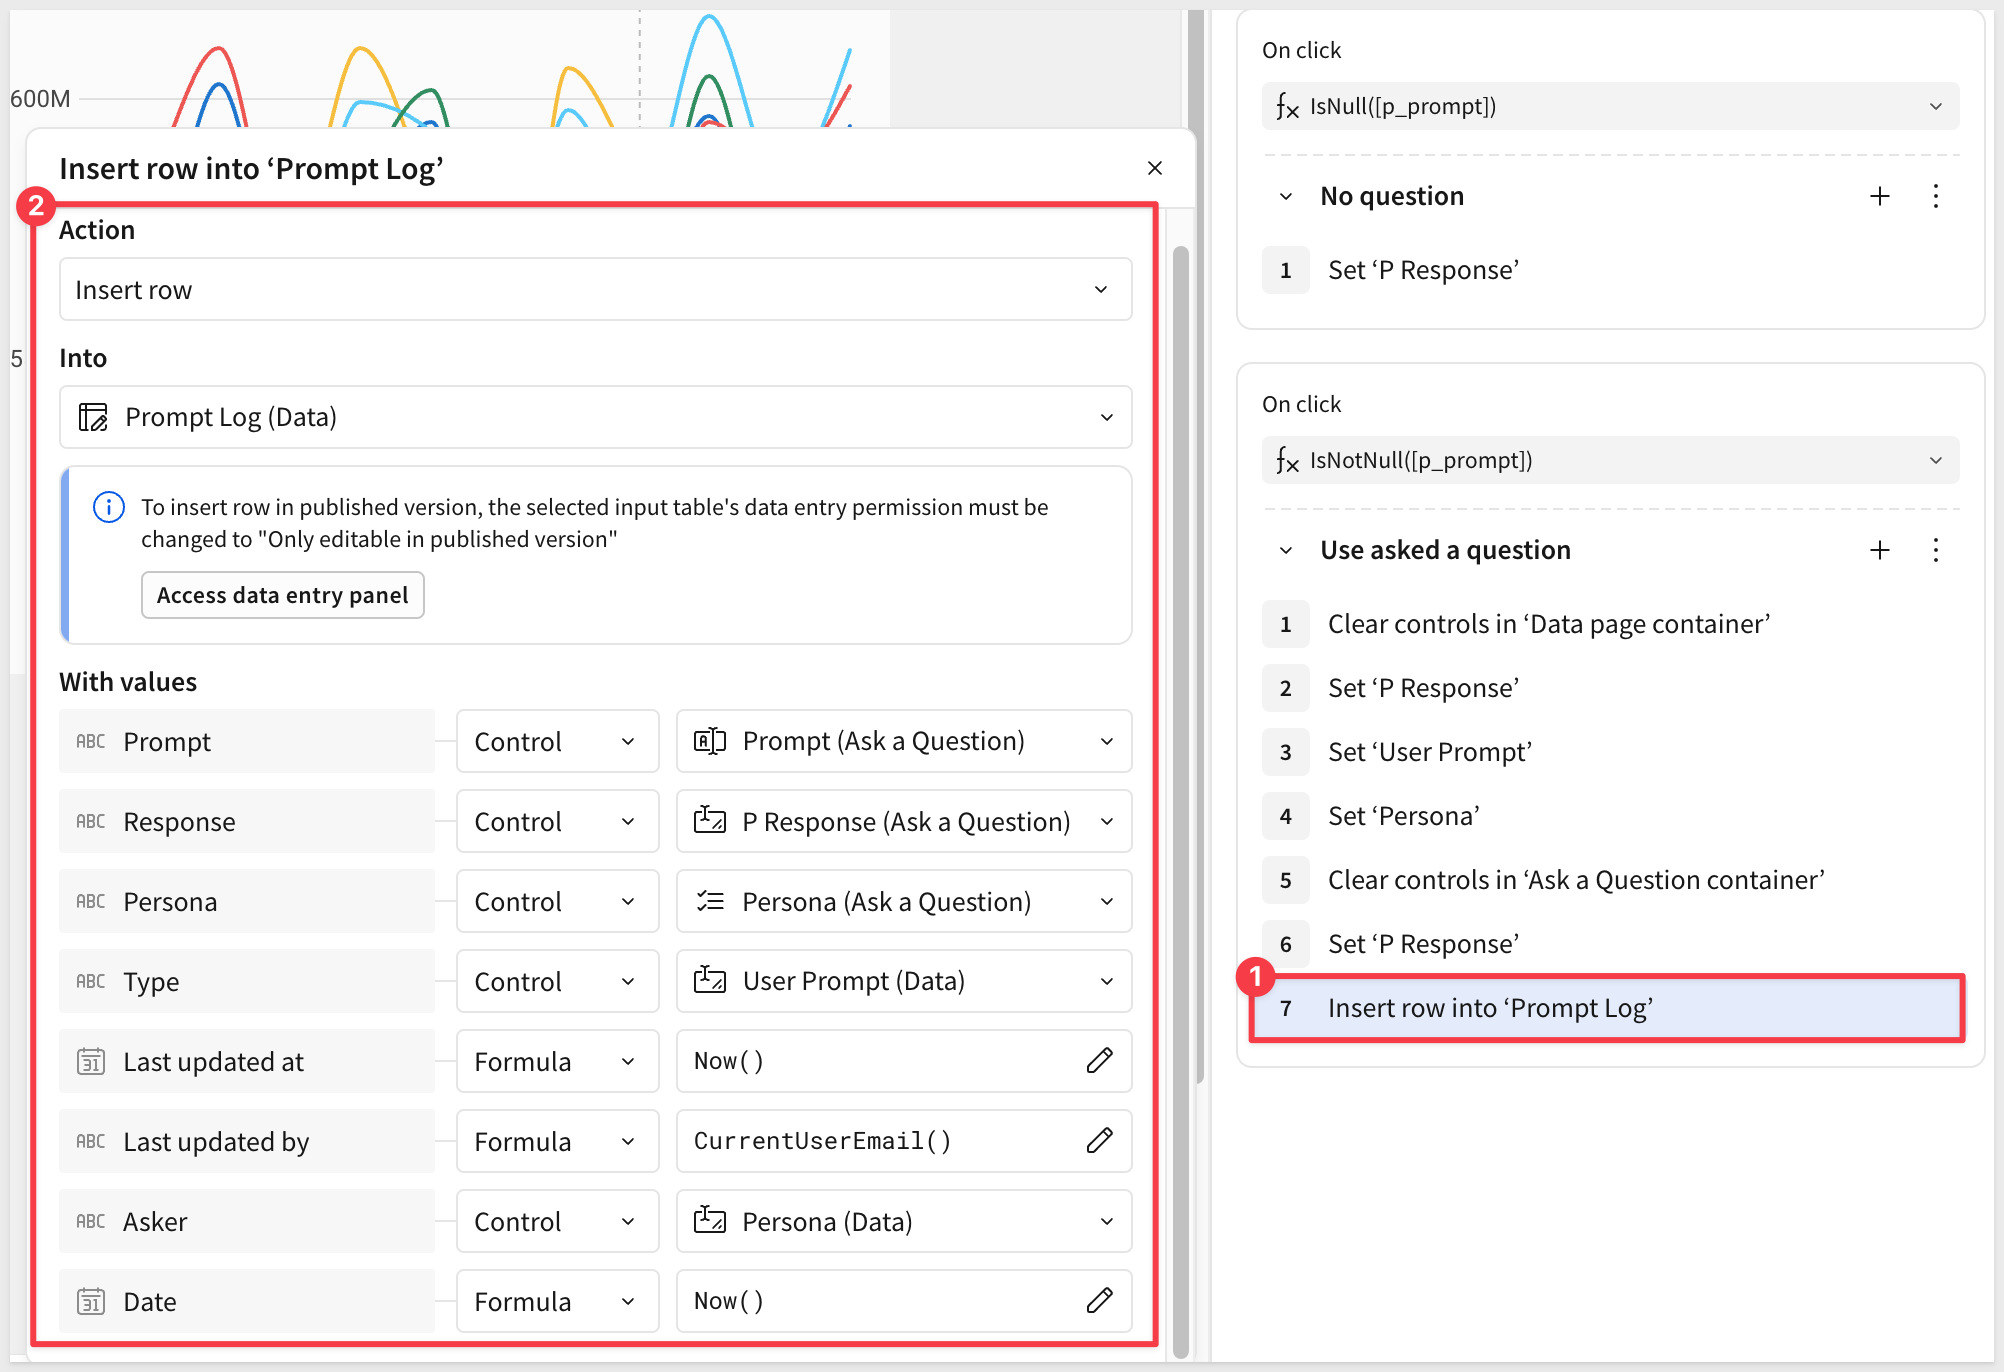This screenshot has width=2004, height=1372.
Task: Click the Access data entry panel button
Action: point(282,595)
